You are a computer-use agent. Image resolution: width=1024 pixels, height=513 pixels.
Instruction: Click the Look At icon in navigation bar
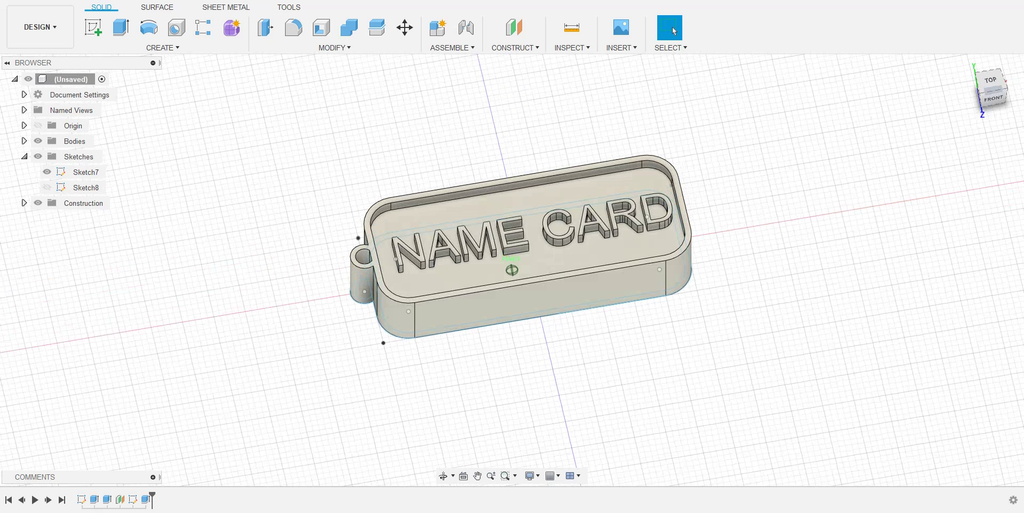click(x=463, y=476)
